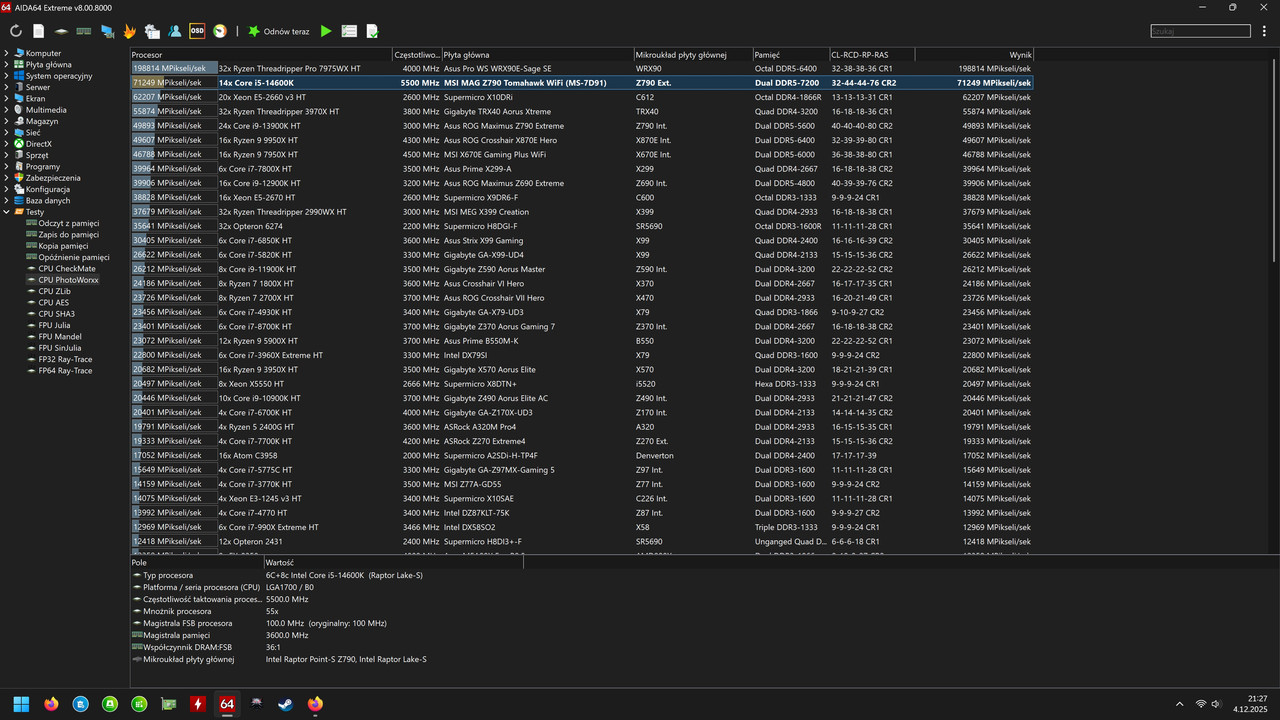Expand the Sieć tree node arrow

click(x=7, y=132)
